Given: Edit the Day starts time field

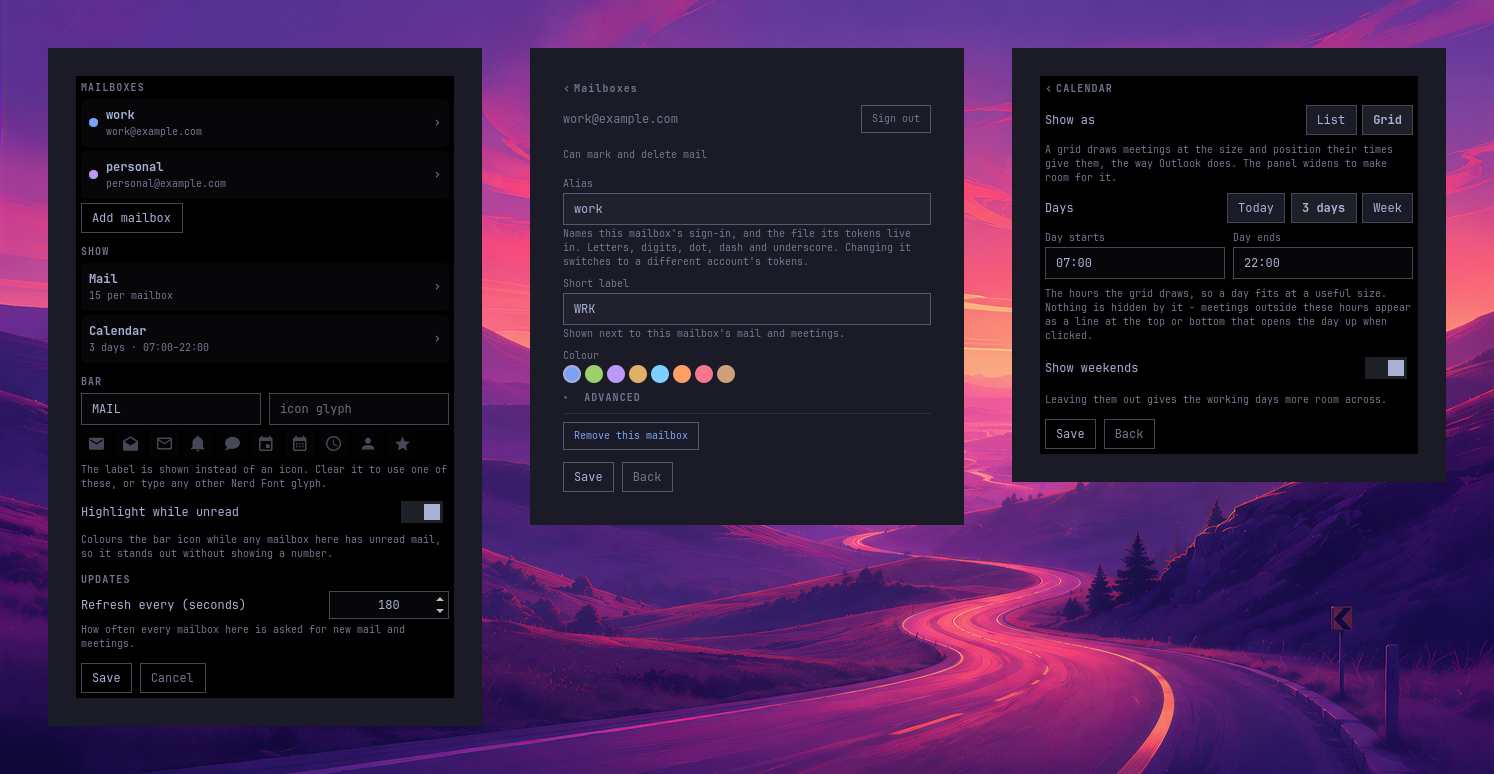Looking at the screenshot, I should tap(1135, 263).
